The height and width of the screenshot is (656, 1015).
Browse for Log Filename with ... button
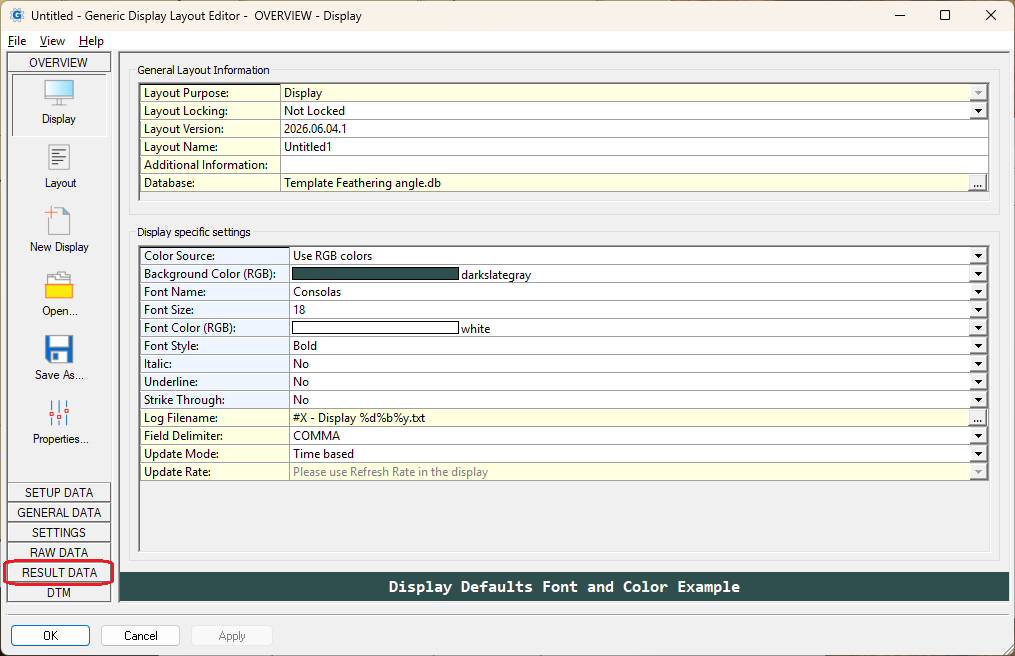(x=977, y=418)
